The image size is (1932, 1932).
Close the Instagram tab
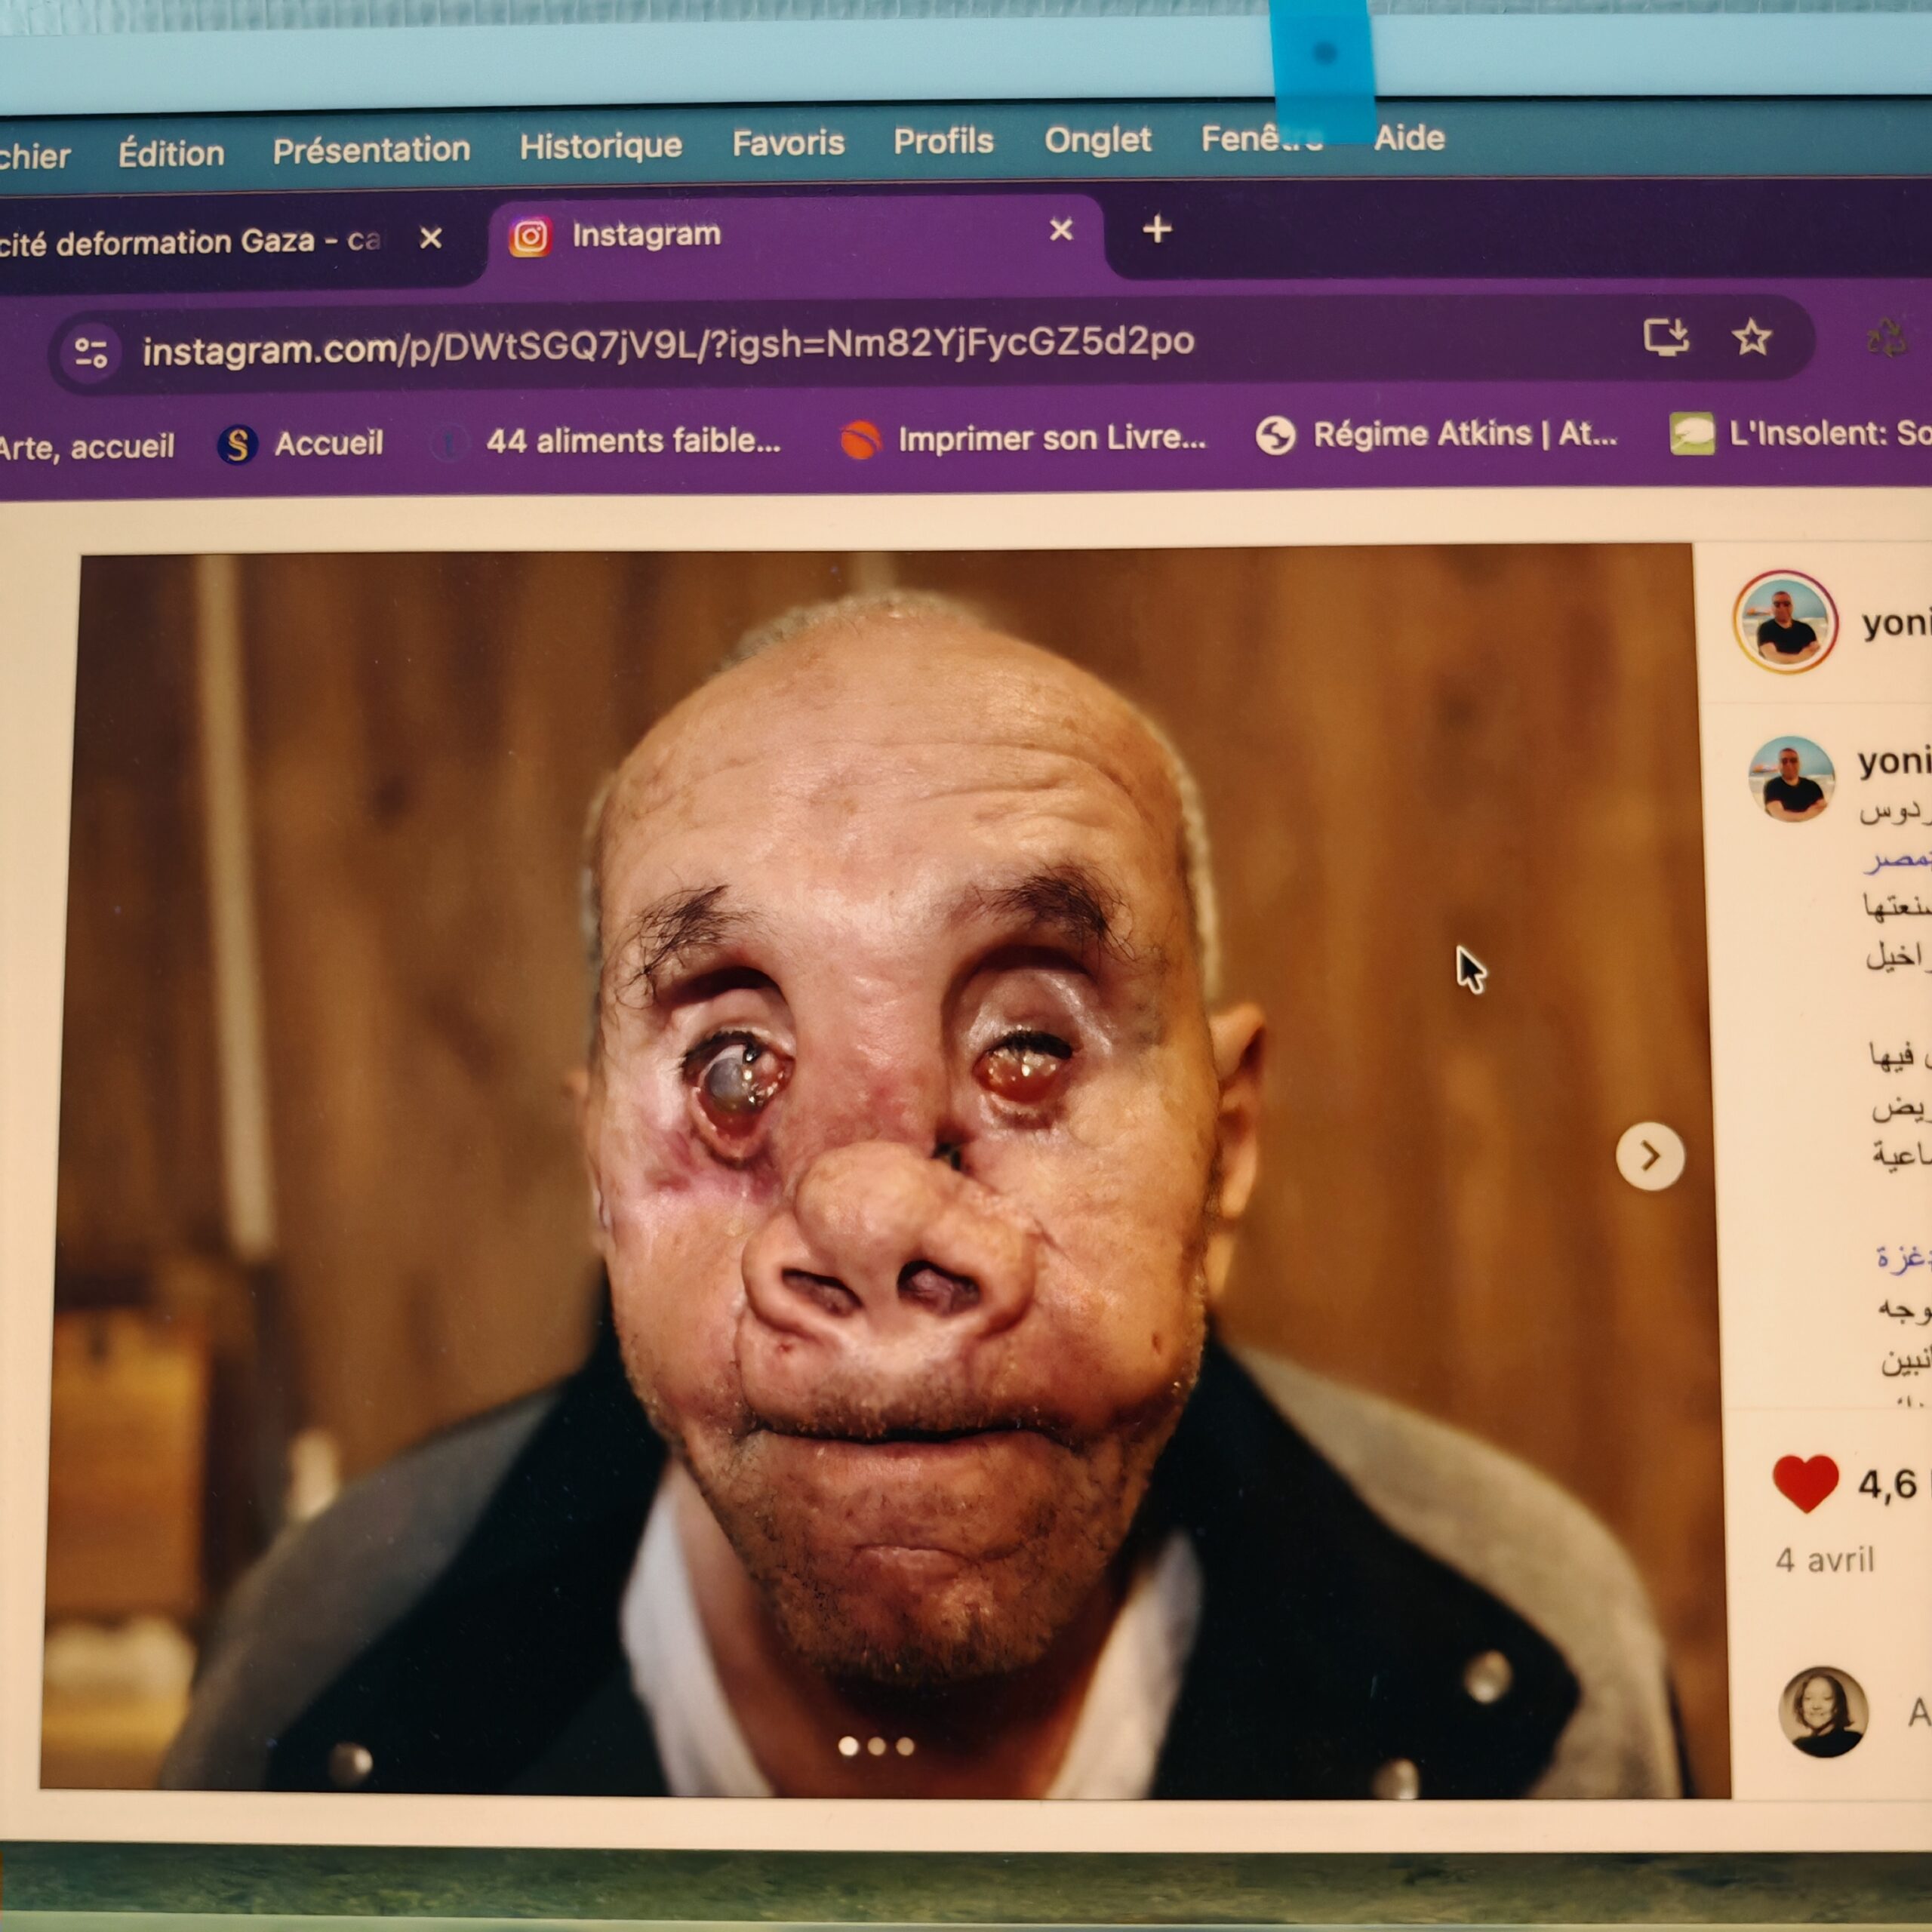click(x=1061, y=230)
